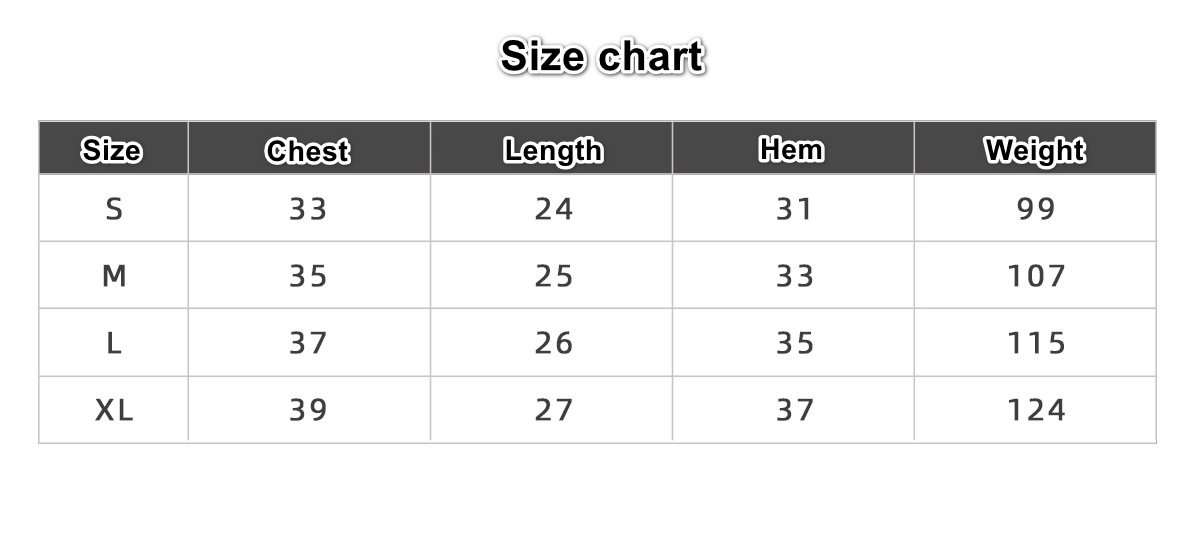
Task: Click the S size row label
Action: pos(114,209)
